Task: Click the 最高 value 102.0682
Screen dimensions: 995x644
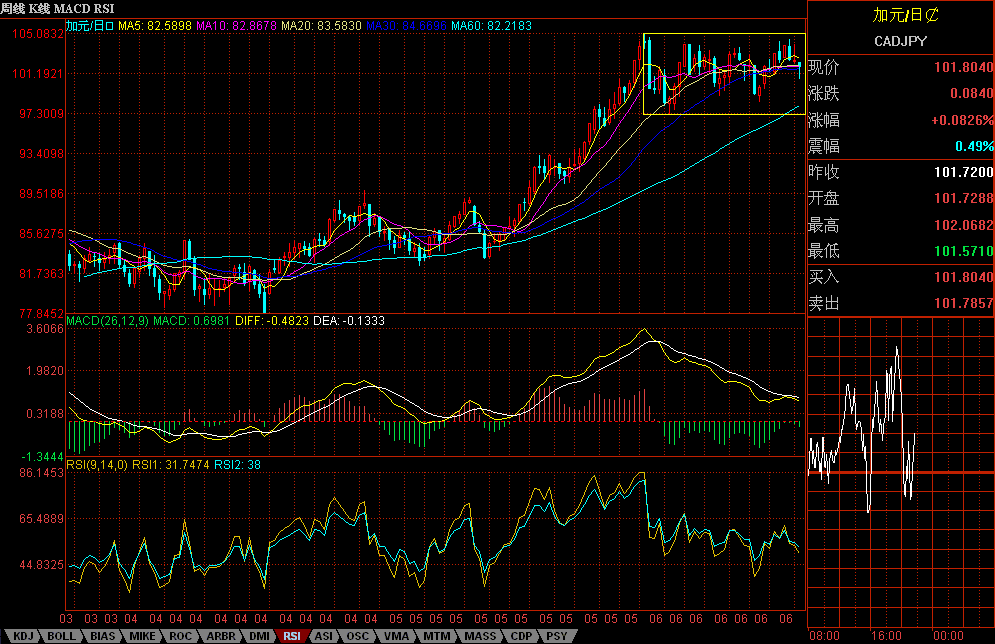Action: (x=963, y=225)
